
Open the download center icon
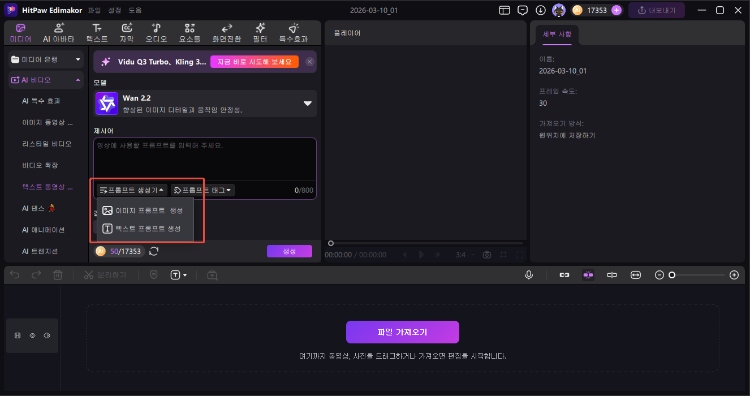pyautogui.click(x=540, y=10)
